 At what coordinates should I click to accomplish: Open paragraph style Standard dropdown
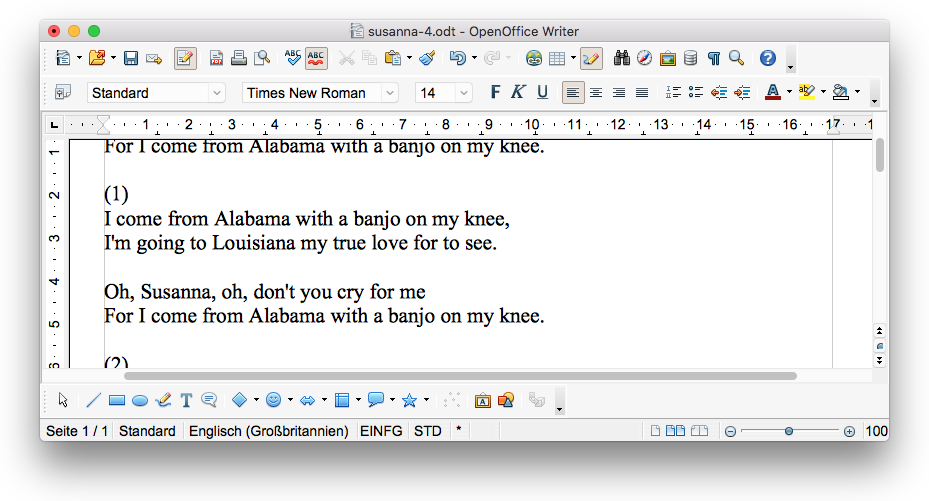[x=217, y=93]
